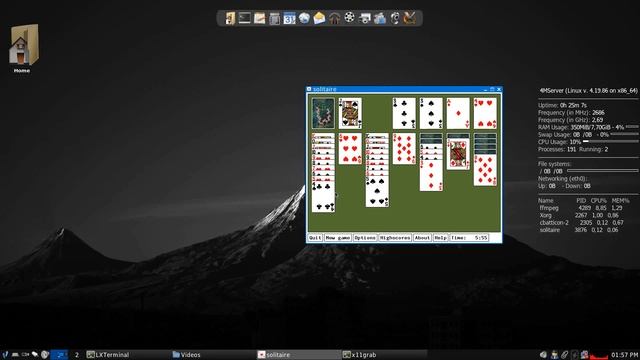Open solitaire Help

pyautogui.click(x=440, y=238)
